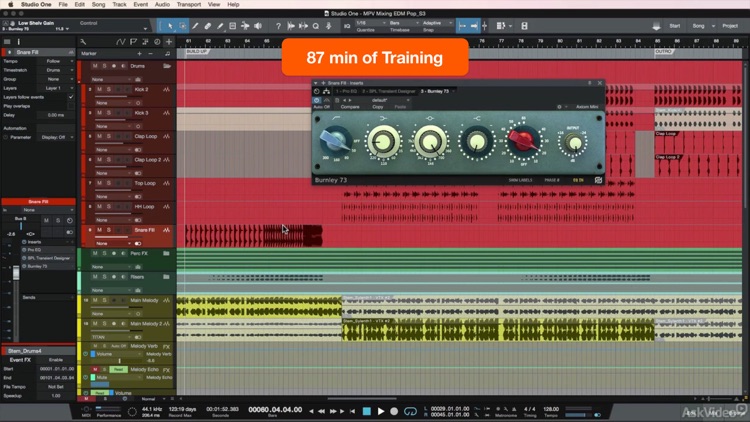750x422 pixels.
Task: Open Burnley 73 preset default dropdown
Action: 390,100
